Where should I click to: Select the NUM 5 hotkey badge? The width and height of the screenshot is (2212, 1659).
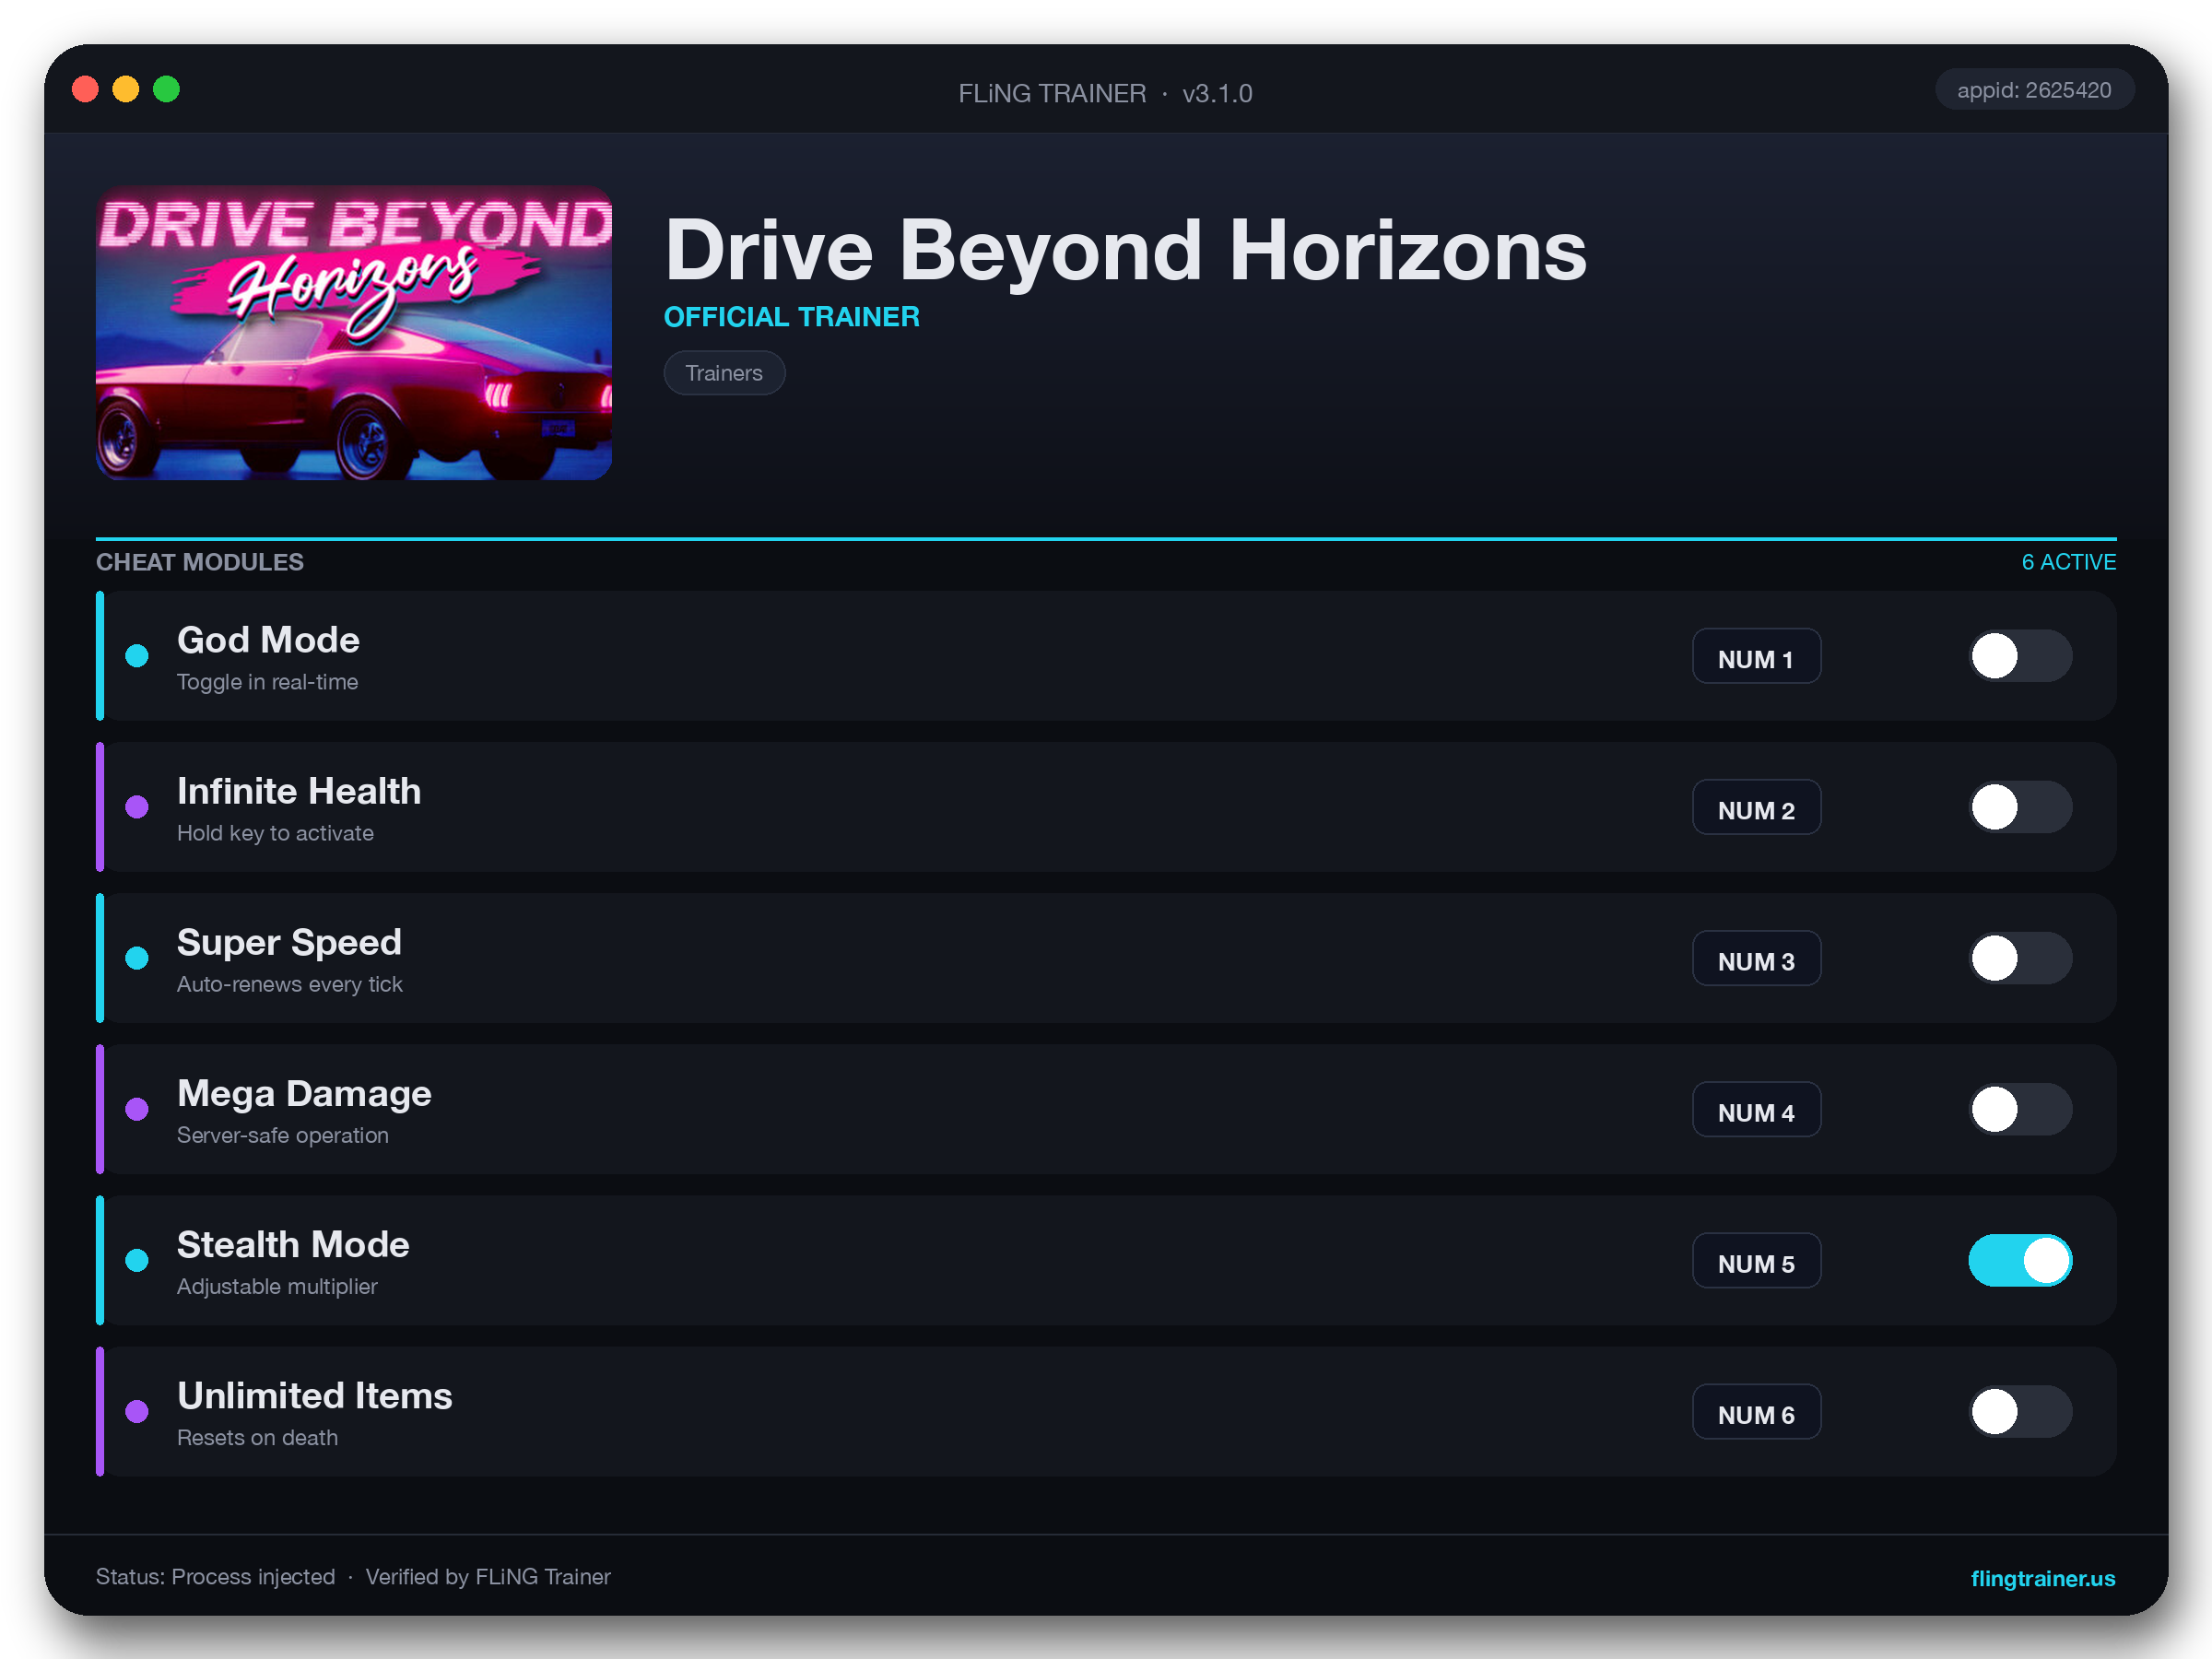point(1756,1260)
